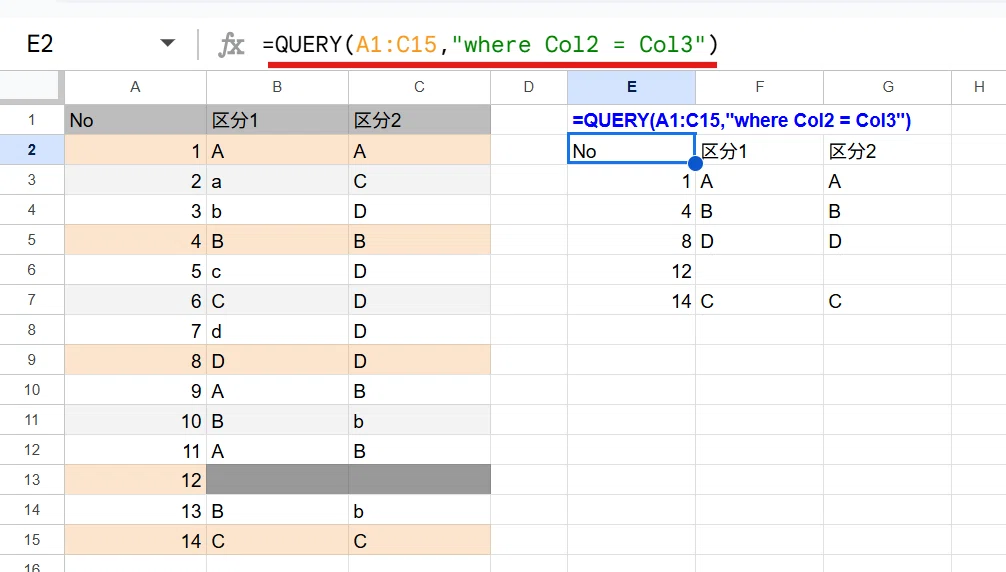The height and width of the screenshot is (572, 1006).
Task: Click cell B10 containing A
Action: pyautogui.click(x=277, y=390)
